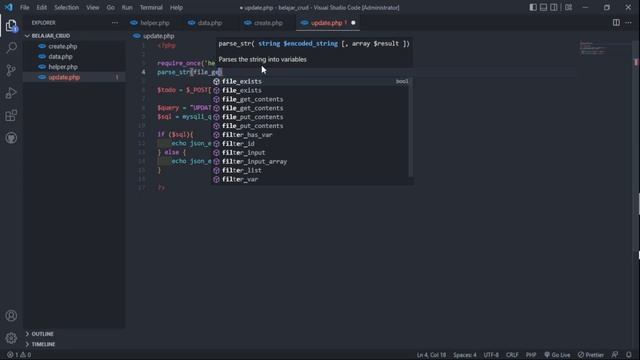The image size is (640, 360).
Task: Toggle the primary side bar layout icon
Action: pos(533,7)
